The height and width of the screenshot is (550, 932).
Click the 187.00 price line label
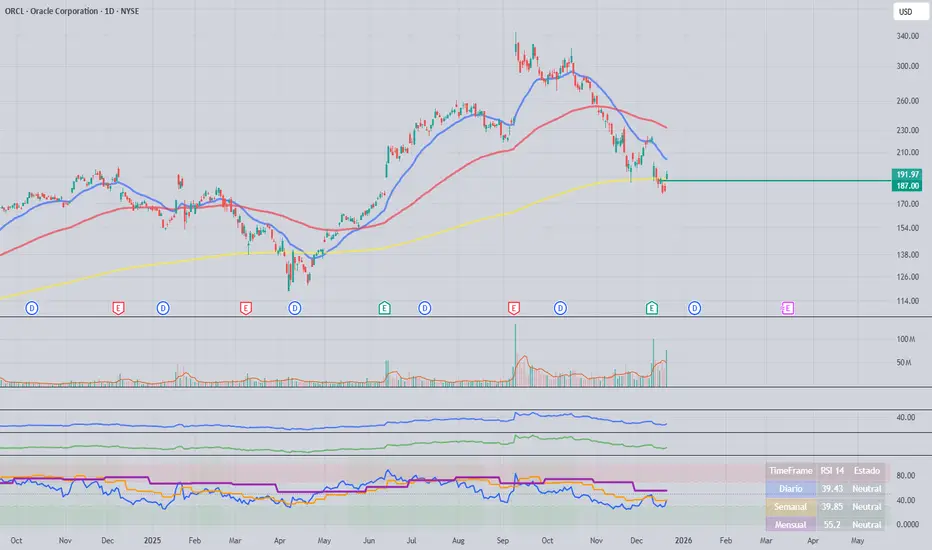[908, 186]
